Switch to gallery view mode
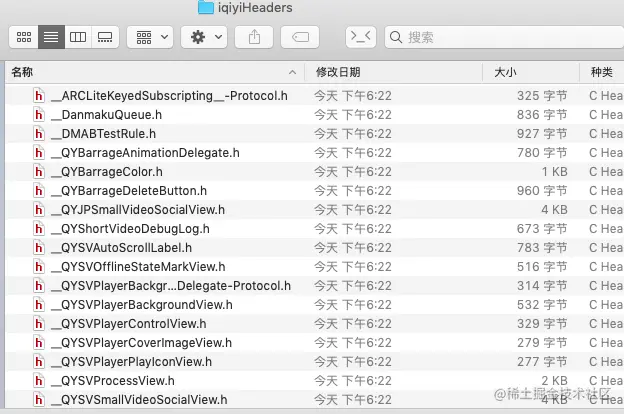The image size is (624, 414). [105, 37]
